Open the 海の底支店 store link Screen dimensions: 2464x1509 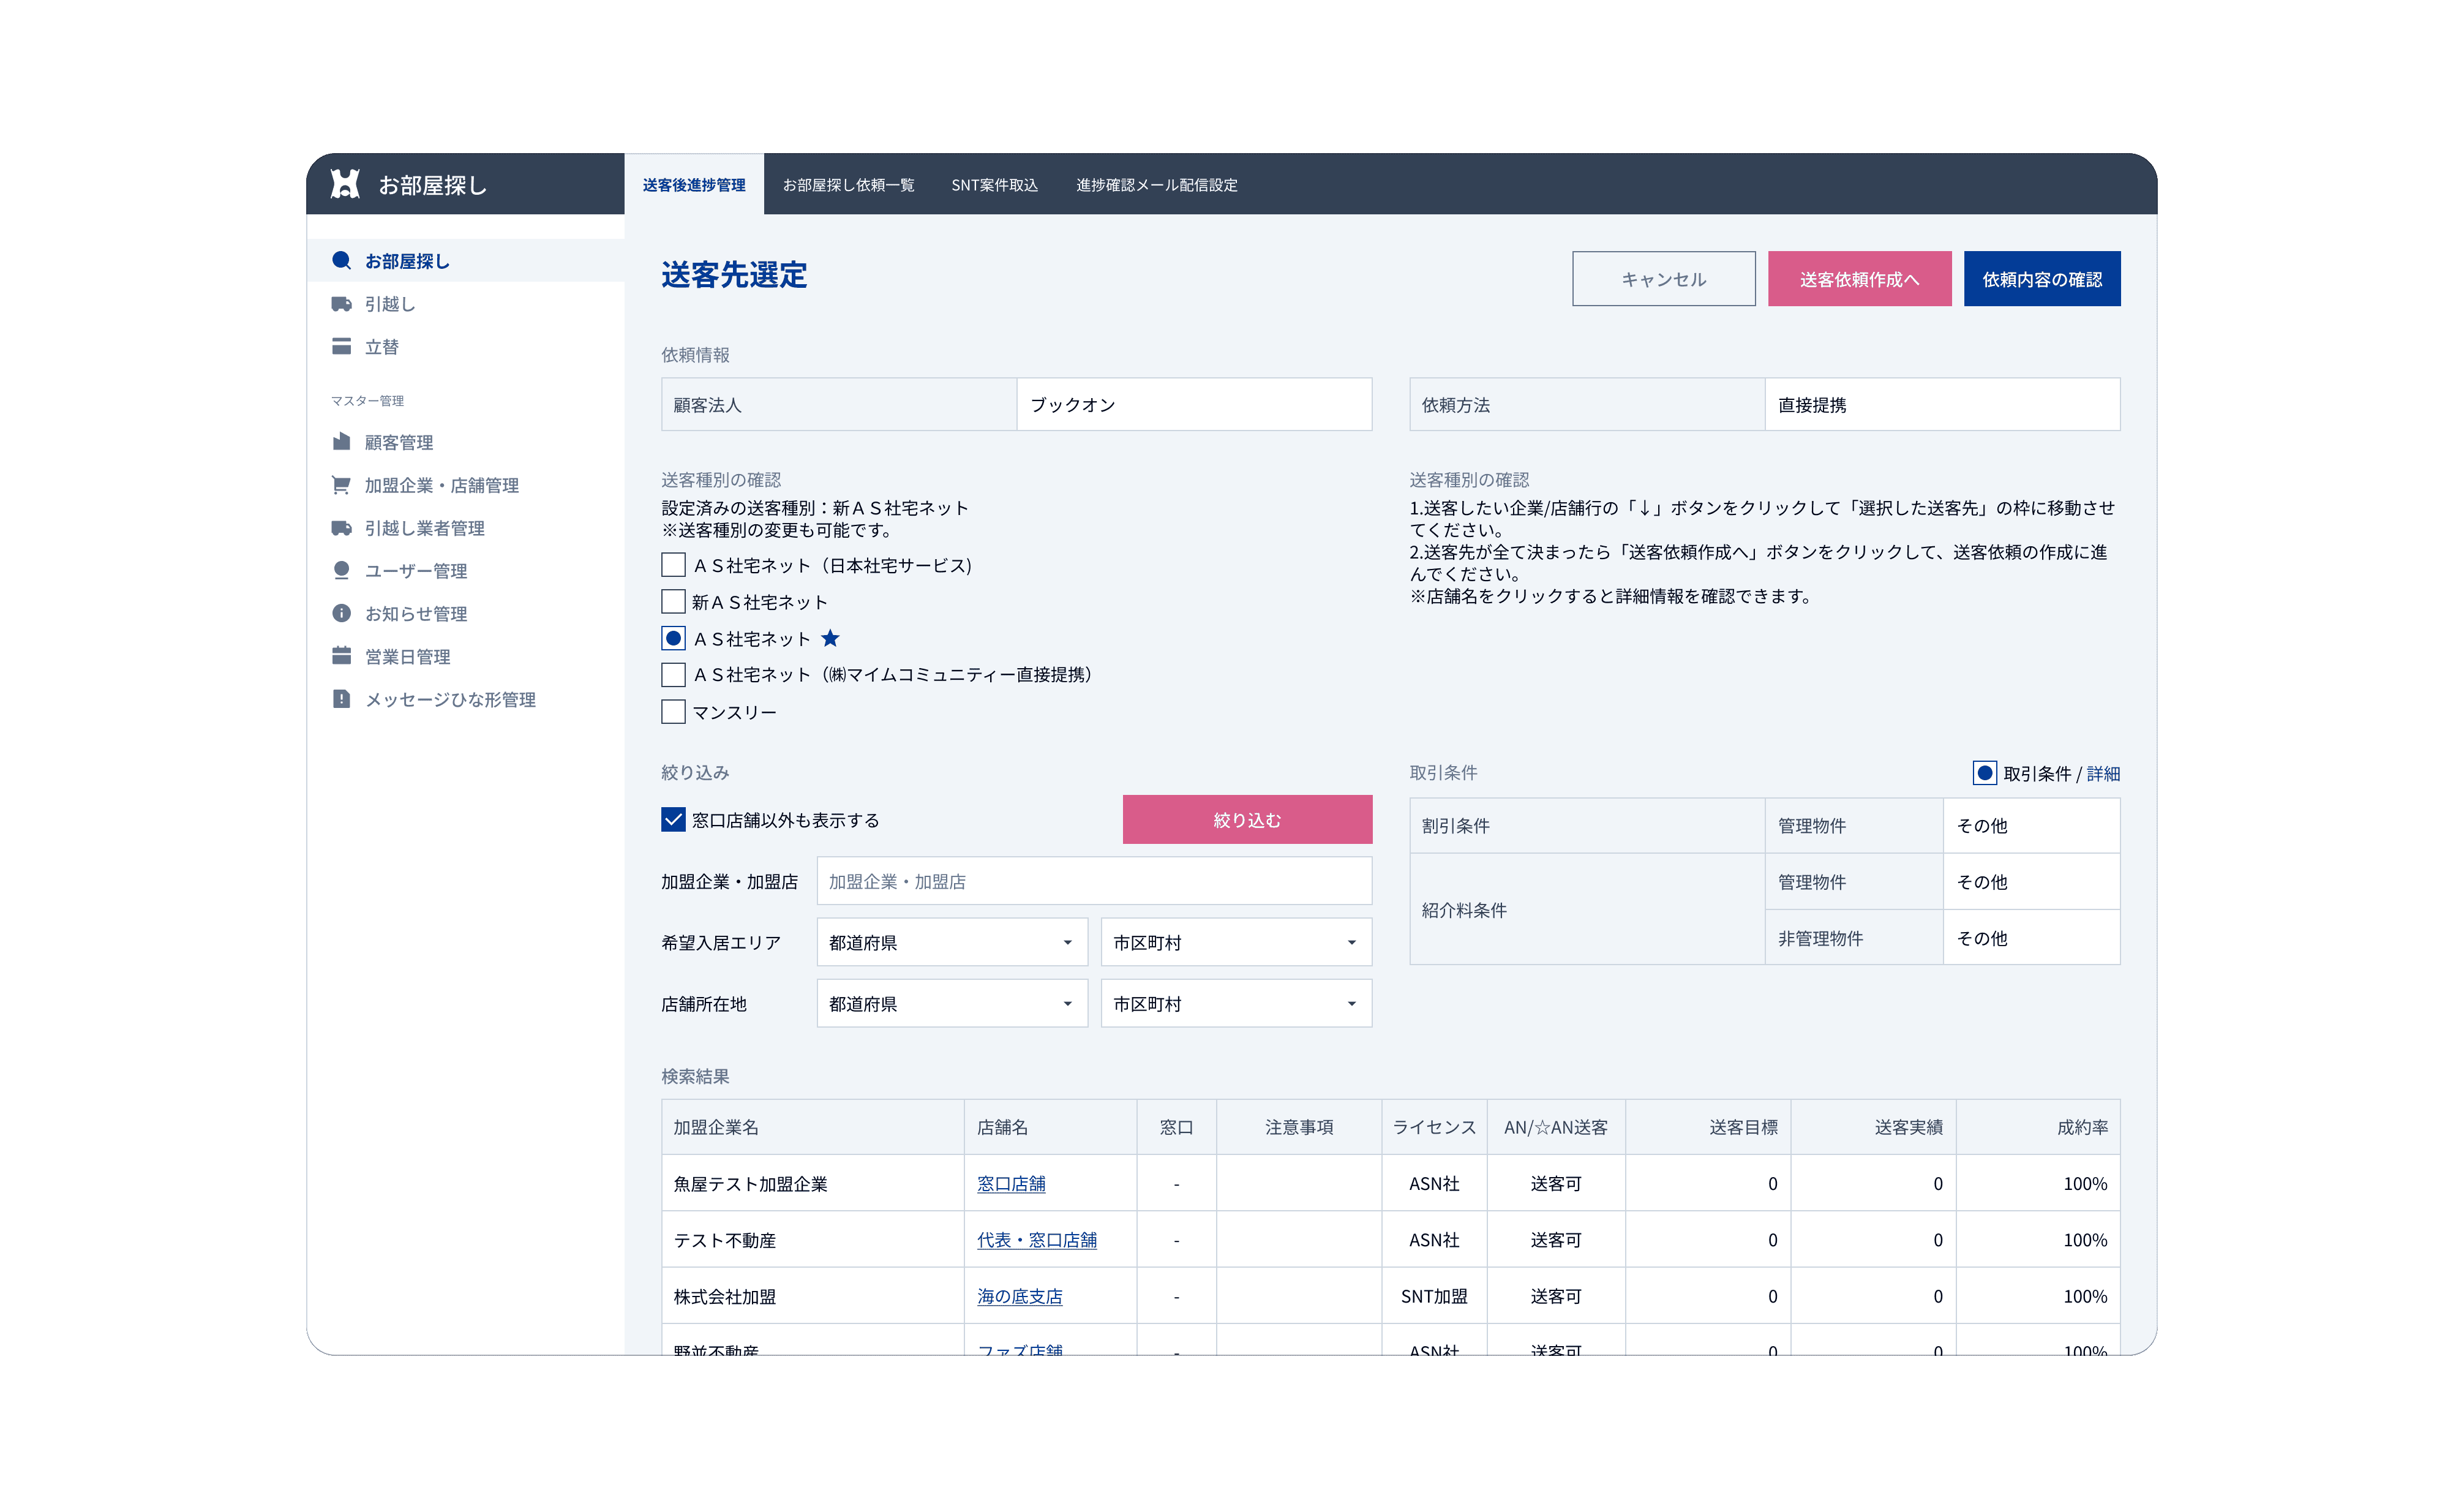tap(1019, 1296)
